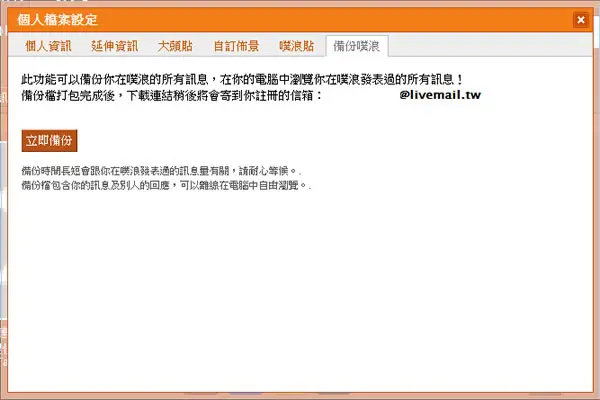
Task: Start backup with the 立即備份 button
Action: pyautogui.click(x=49, y=140)
